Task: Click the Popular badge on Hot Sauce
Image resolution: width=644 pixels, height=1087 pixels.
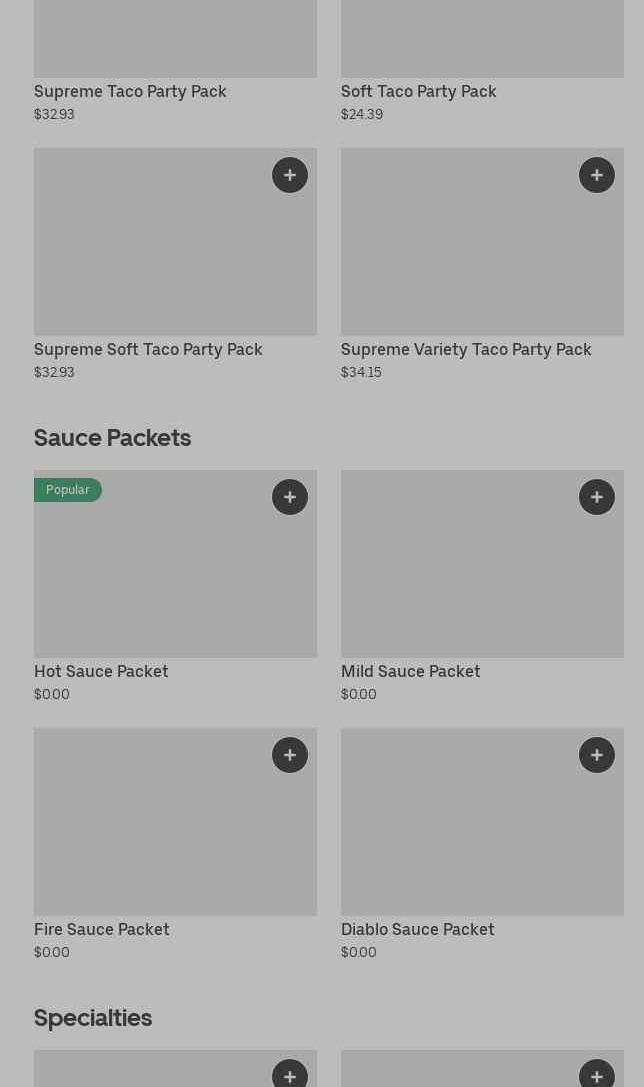Action: [x=68, y=490]
